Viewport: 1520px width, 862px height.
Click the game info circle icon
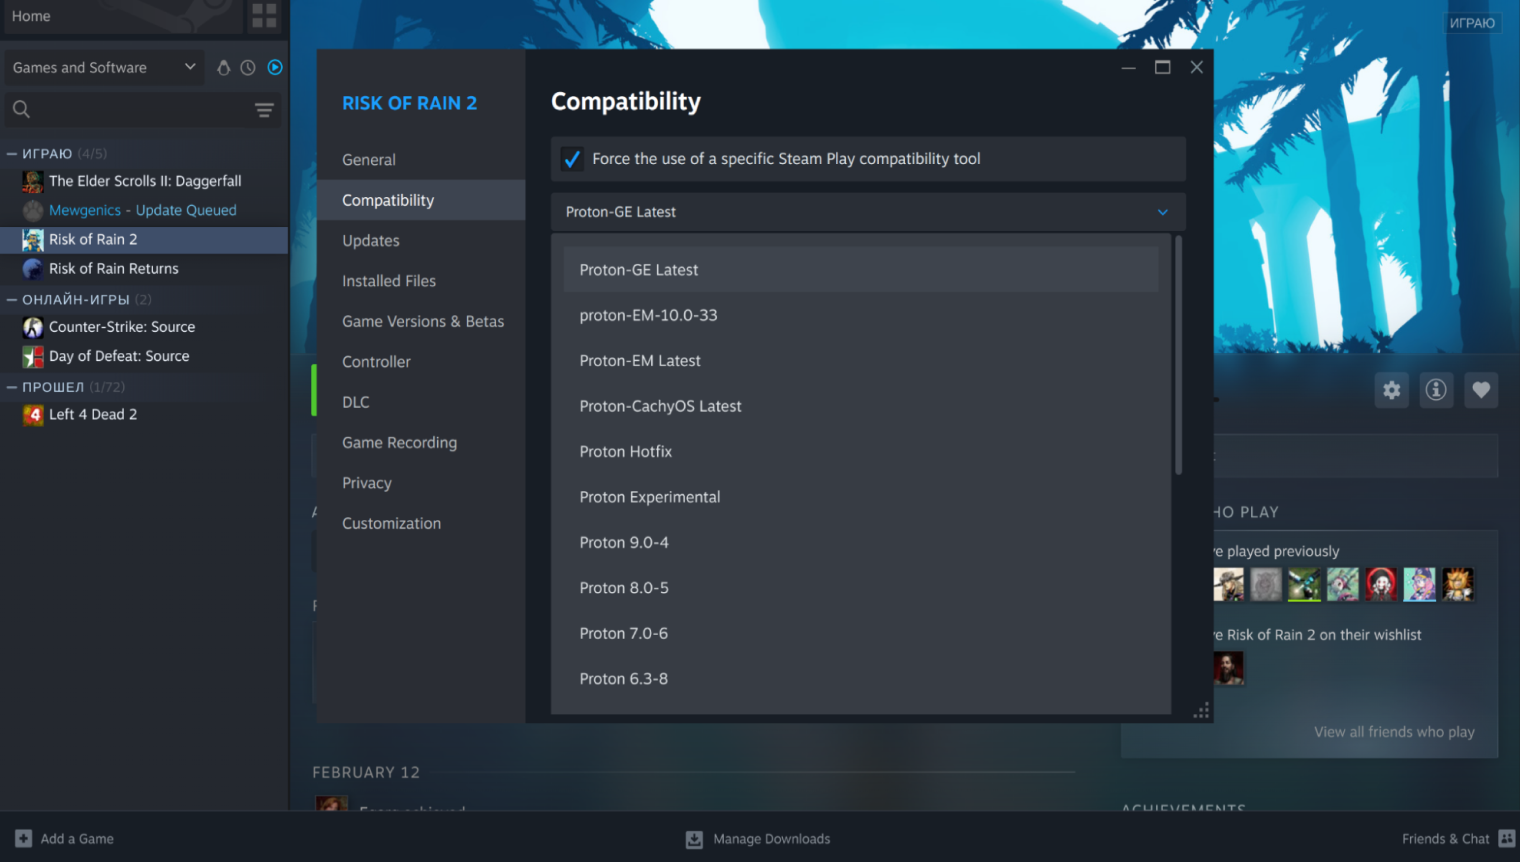pos(1436,390)
